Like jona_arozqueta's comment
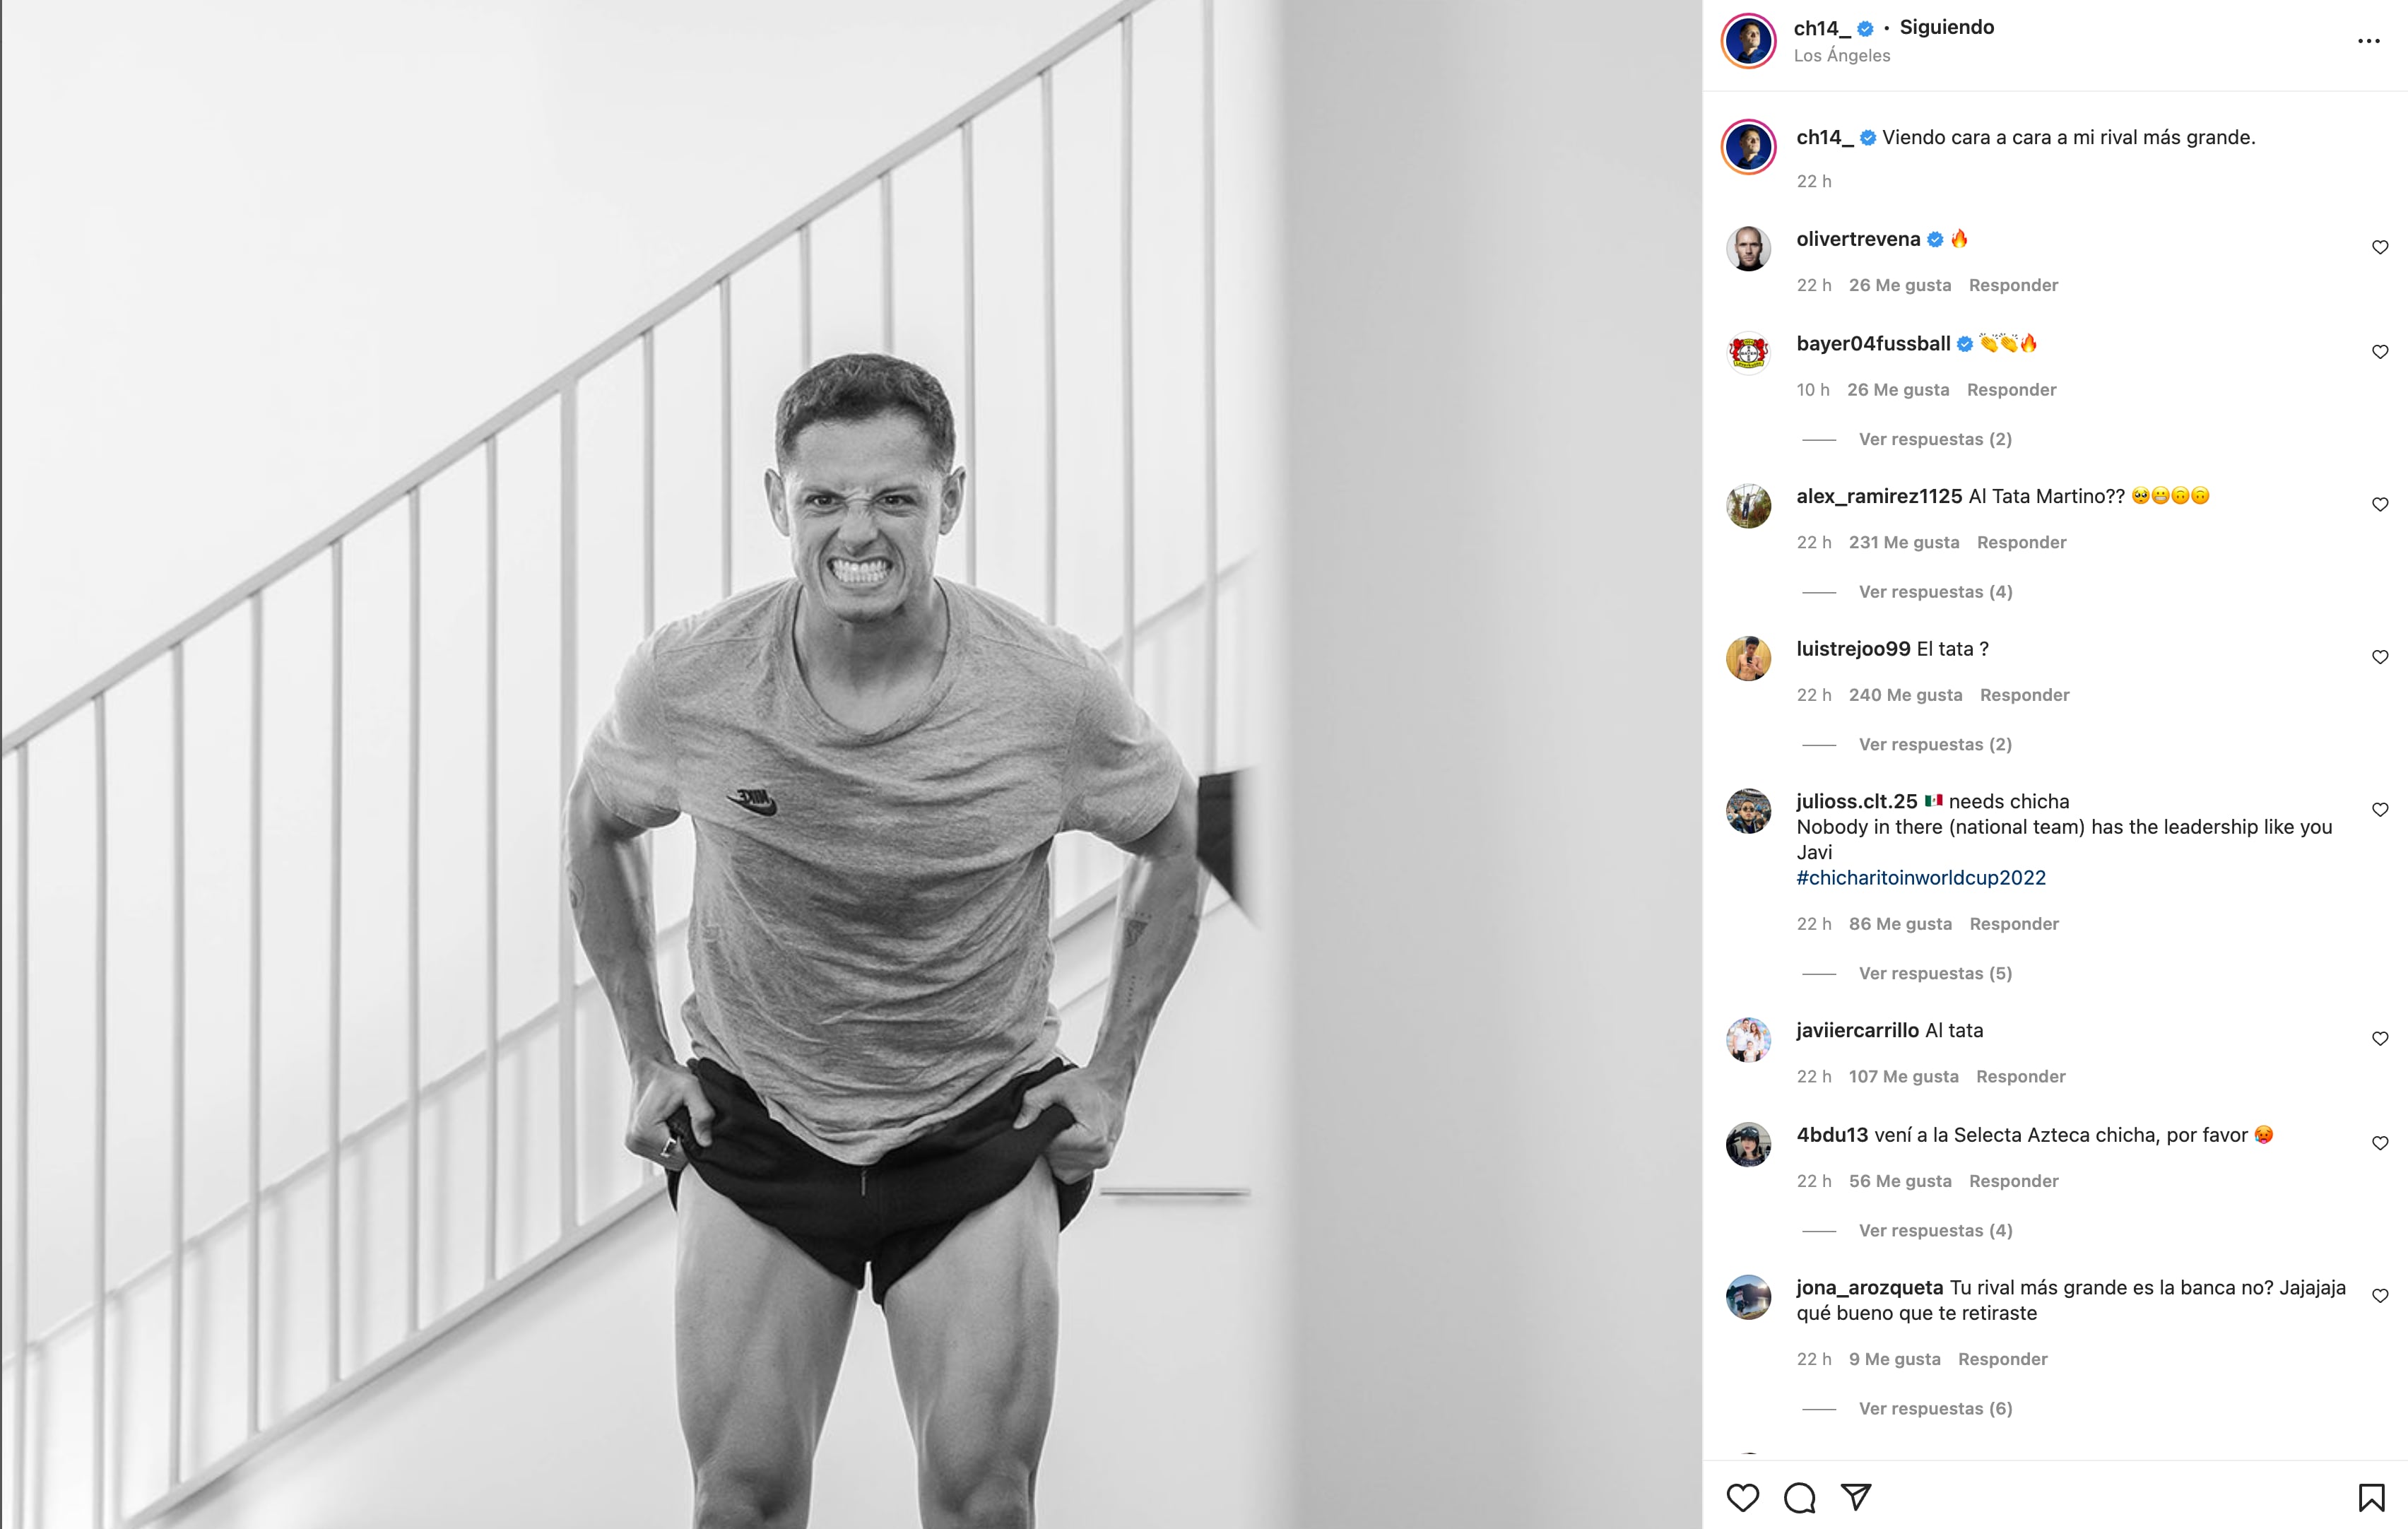 click(x=2380, y=1295)
